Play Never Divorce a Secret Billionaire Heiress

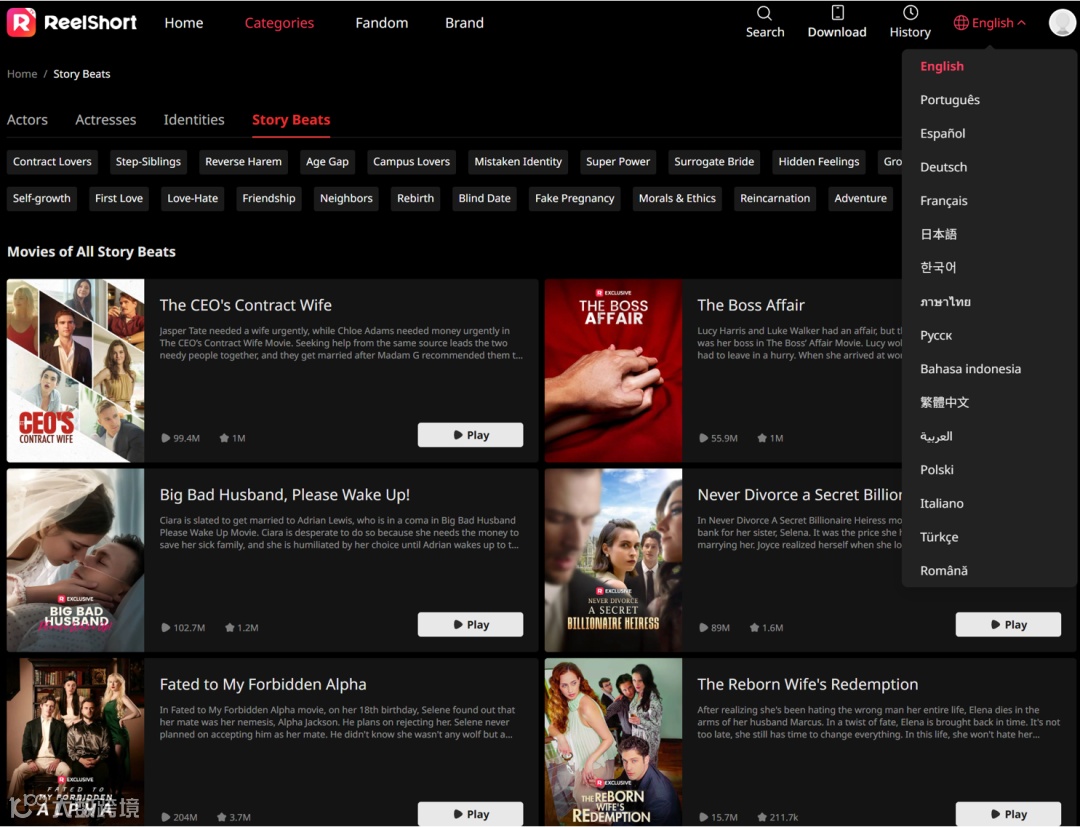coord(1008,625)
